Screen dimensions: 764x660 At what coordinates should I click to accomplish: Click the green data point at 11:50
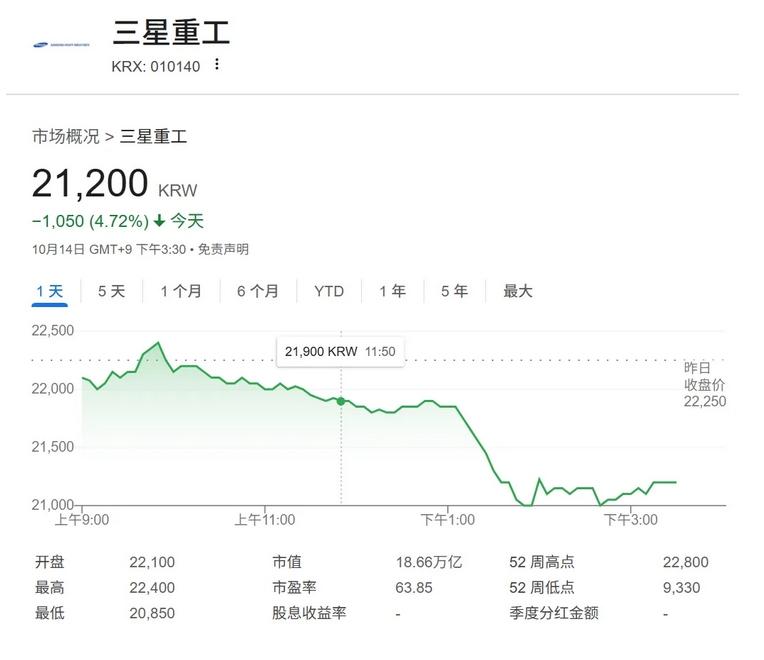[341, 401]
